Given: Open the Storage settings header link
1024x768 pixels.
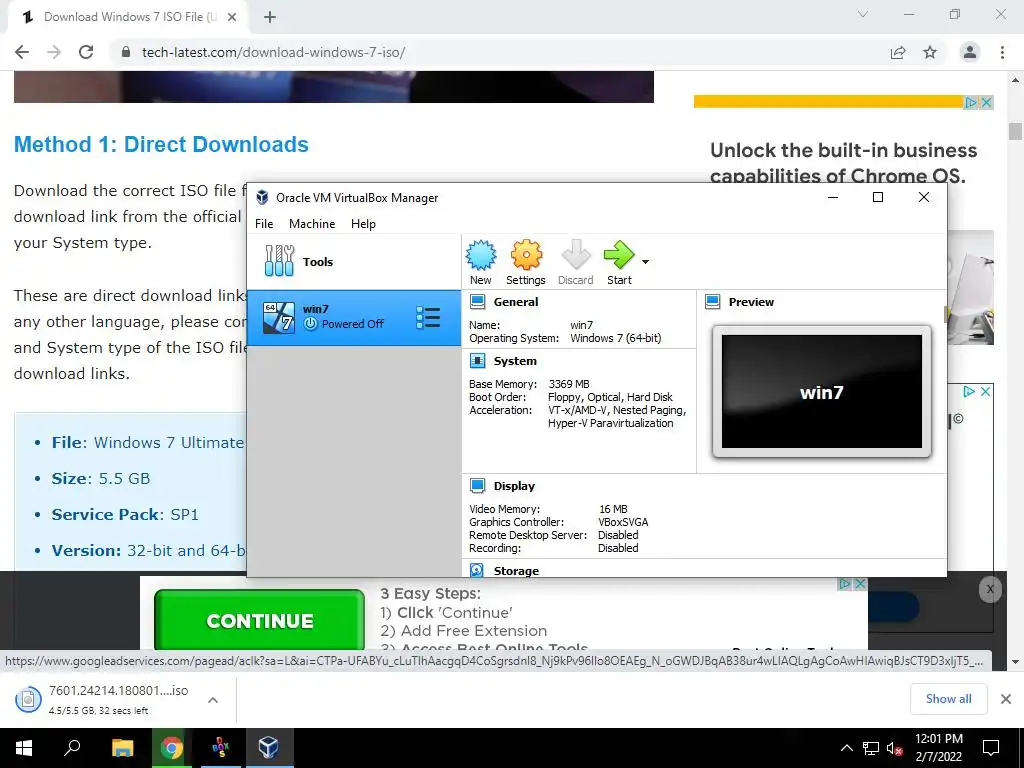Looking at the screenshot, I should [x=516, y=571].
